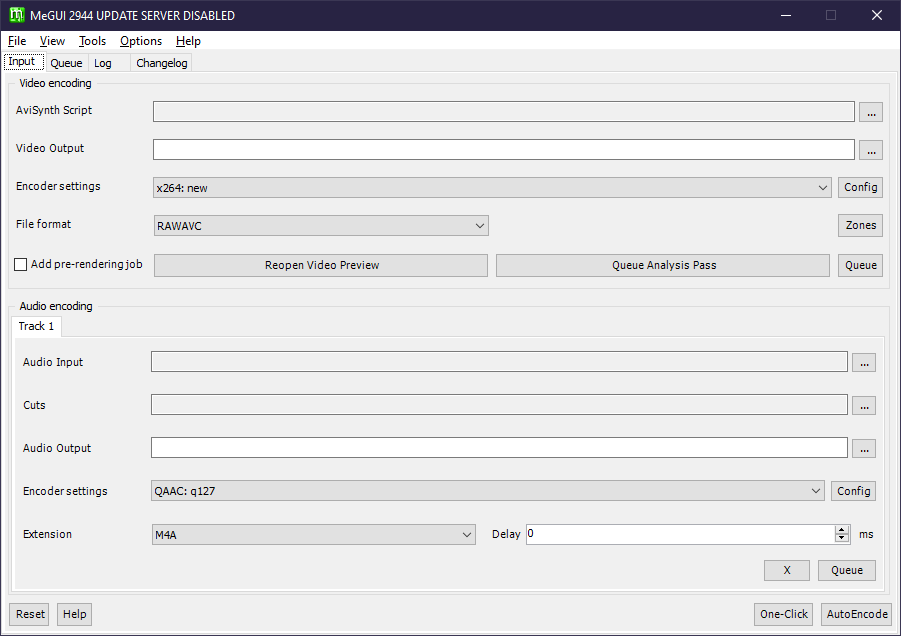Open the One-Click encoder
The width and height of the screenshot is (901, 636).
(783, 614)
